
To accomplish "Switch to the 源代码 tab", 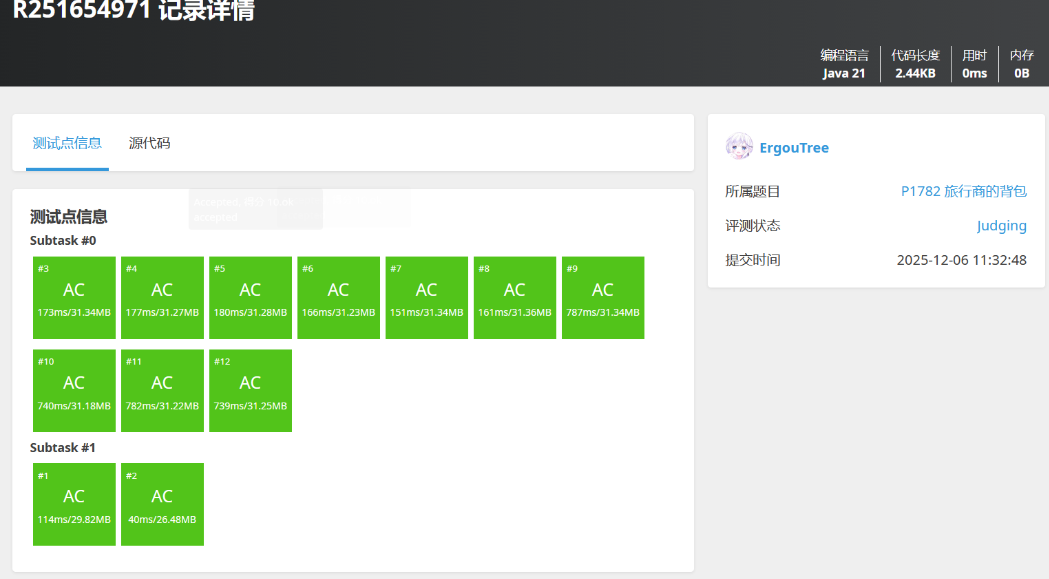I will tap(149, 143).
